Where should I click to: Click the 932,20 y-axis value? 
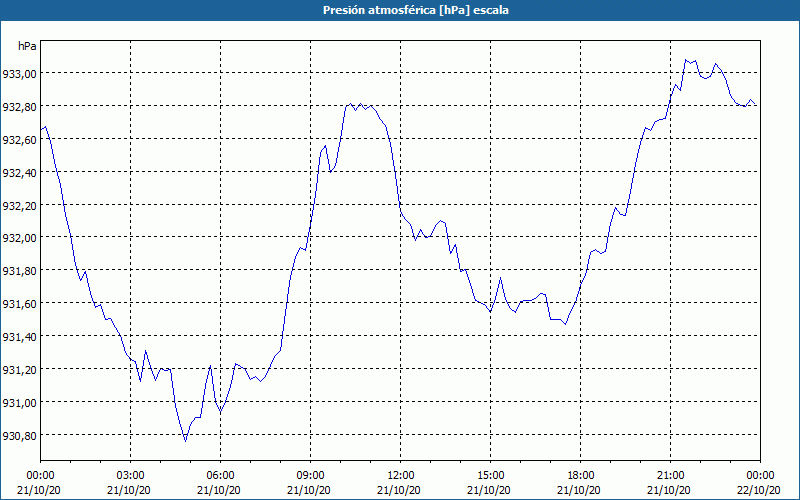point(19,206)
